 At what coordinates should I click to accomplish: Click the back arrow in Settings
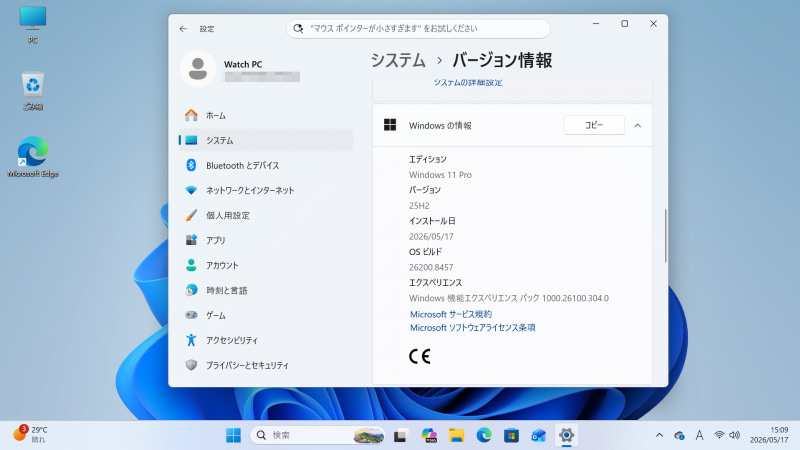coord(183,29)
